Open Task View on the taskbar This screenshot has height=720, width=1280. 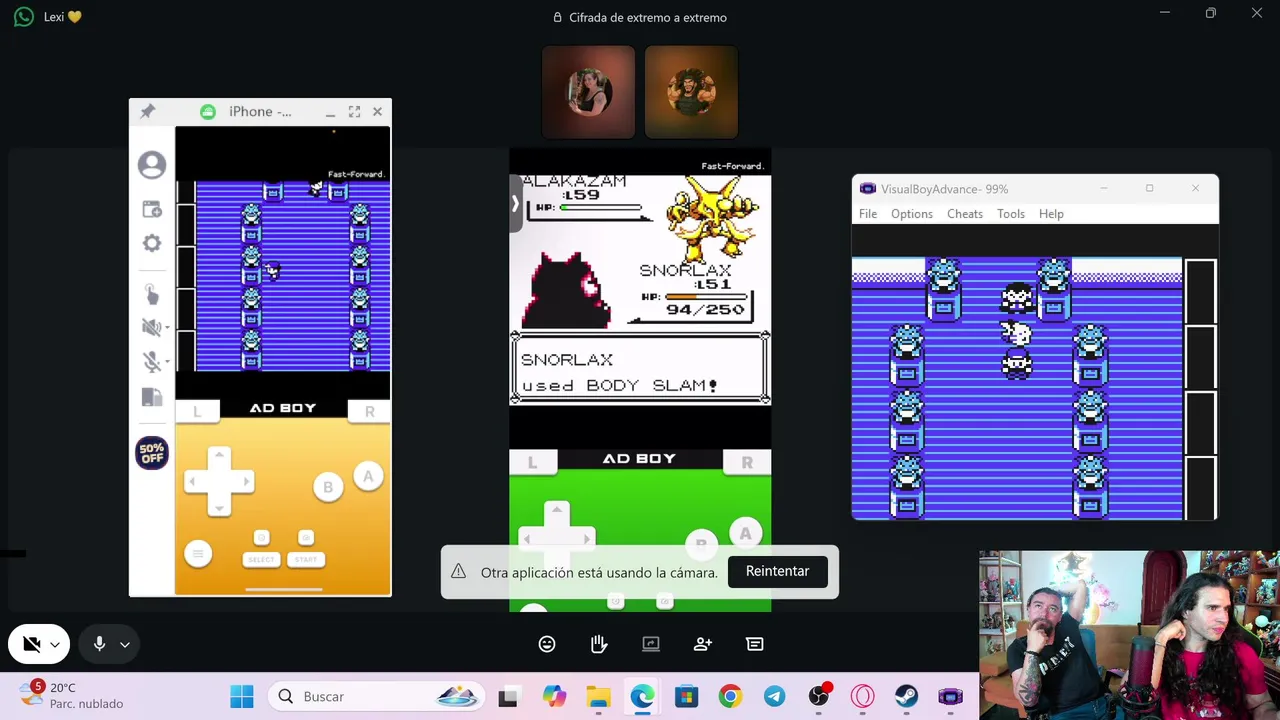(x=508, y=697)
